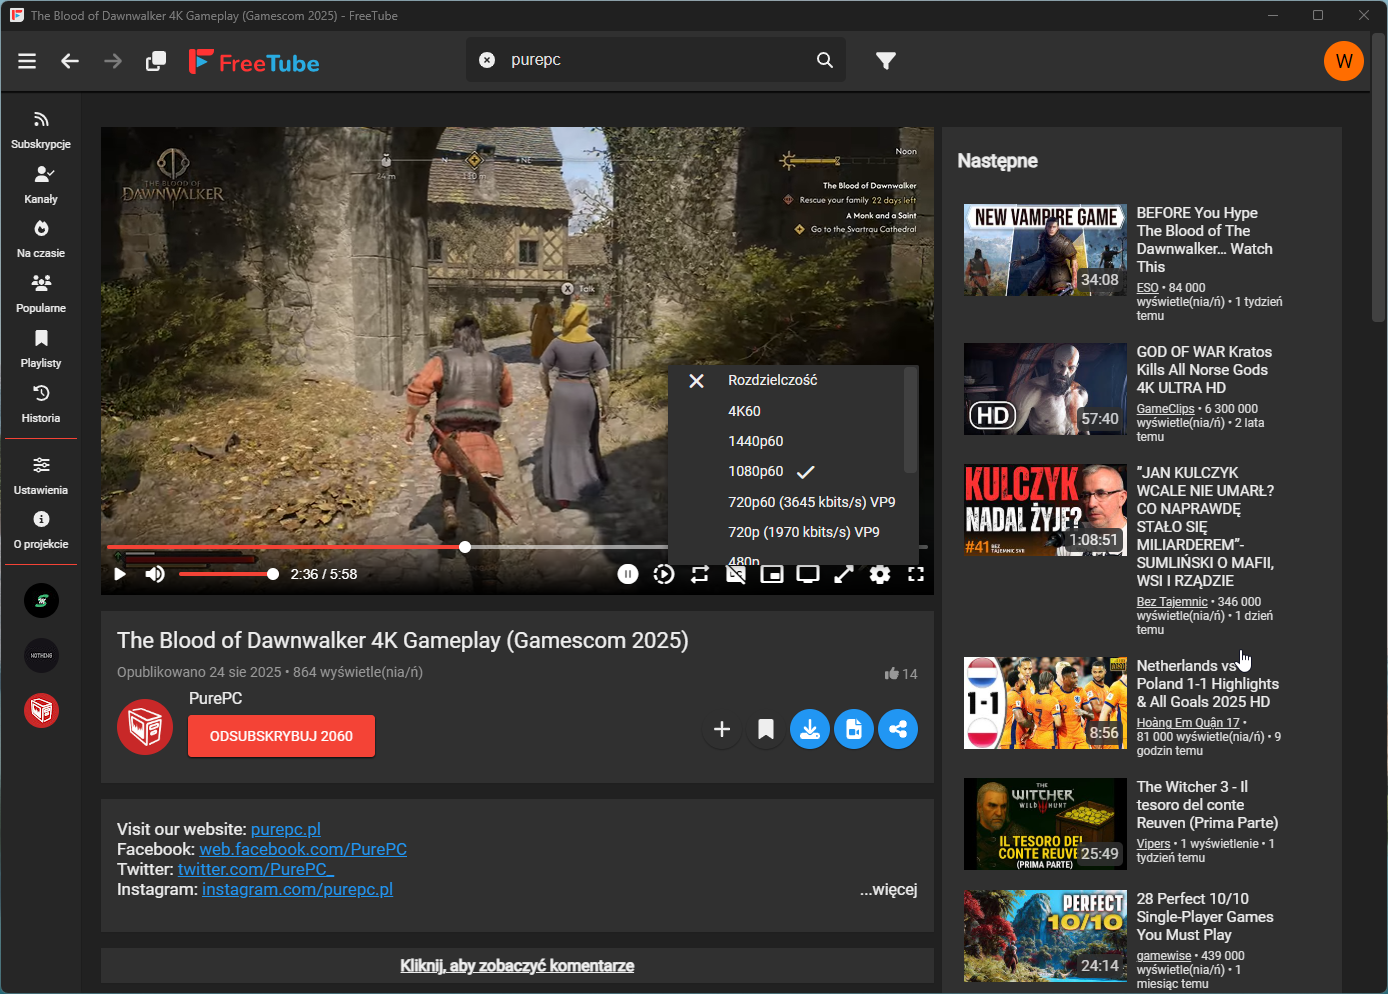Screen dimensions: 1388x994
Task: Click the ODSUBSKRYBUJ 2060 button
Action: pyautogui.click(x=281, y=736)
